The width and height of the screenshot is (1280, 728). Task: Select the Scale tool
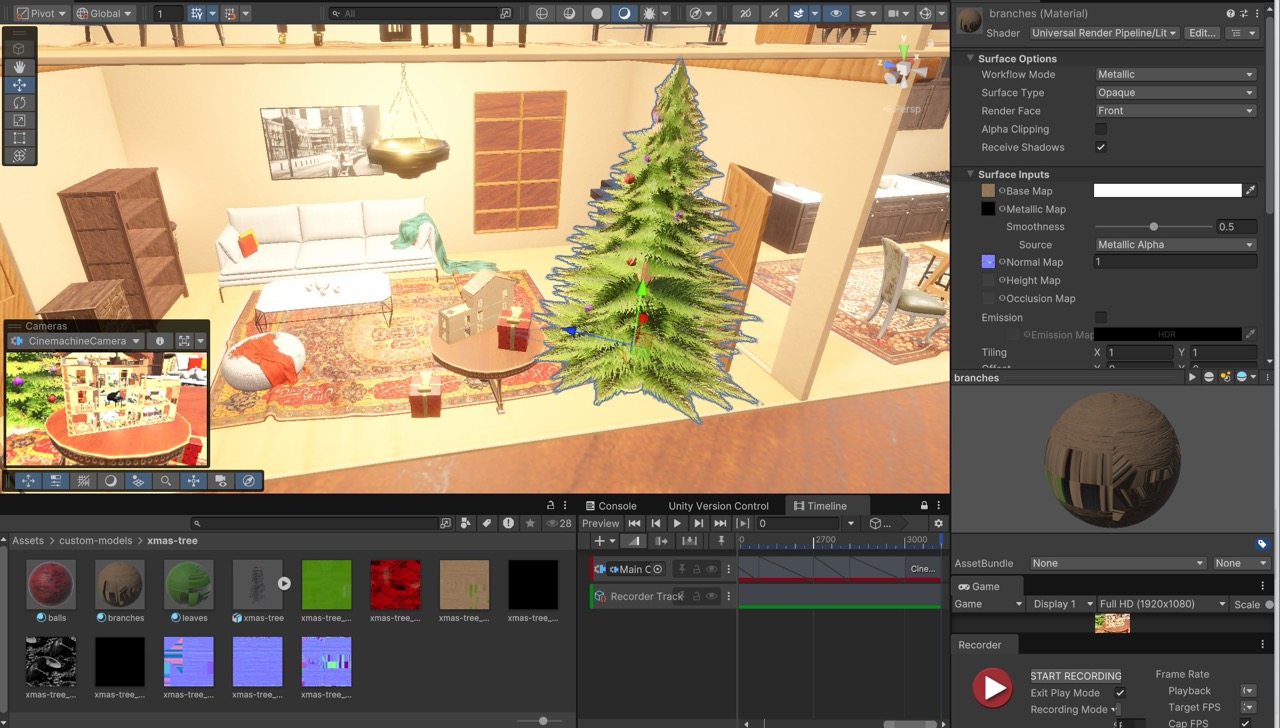click(19, 121)
